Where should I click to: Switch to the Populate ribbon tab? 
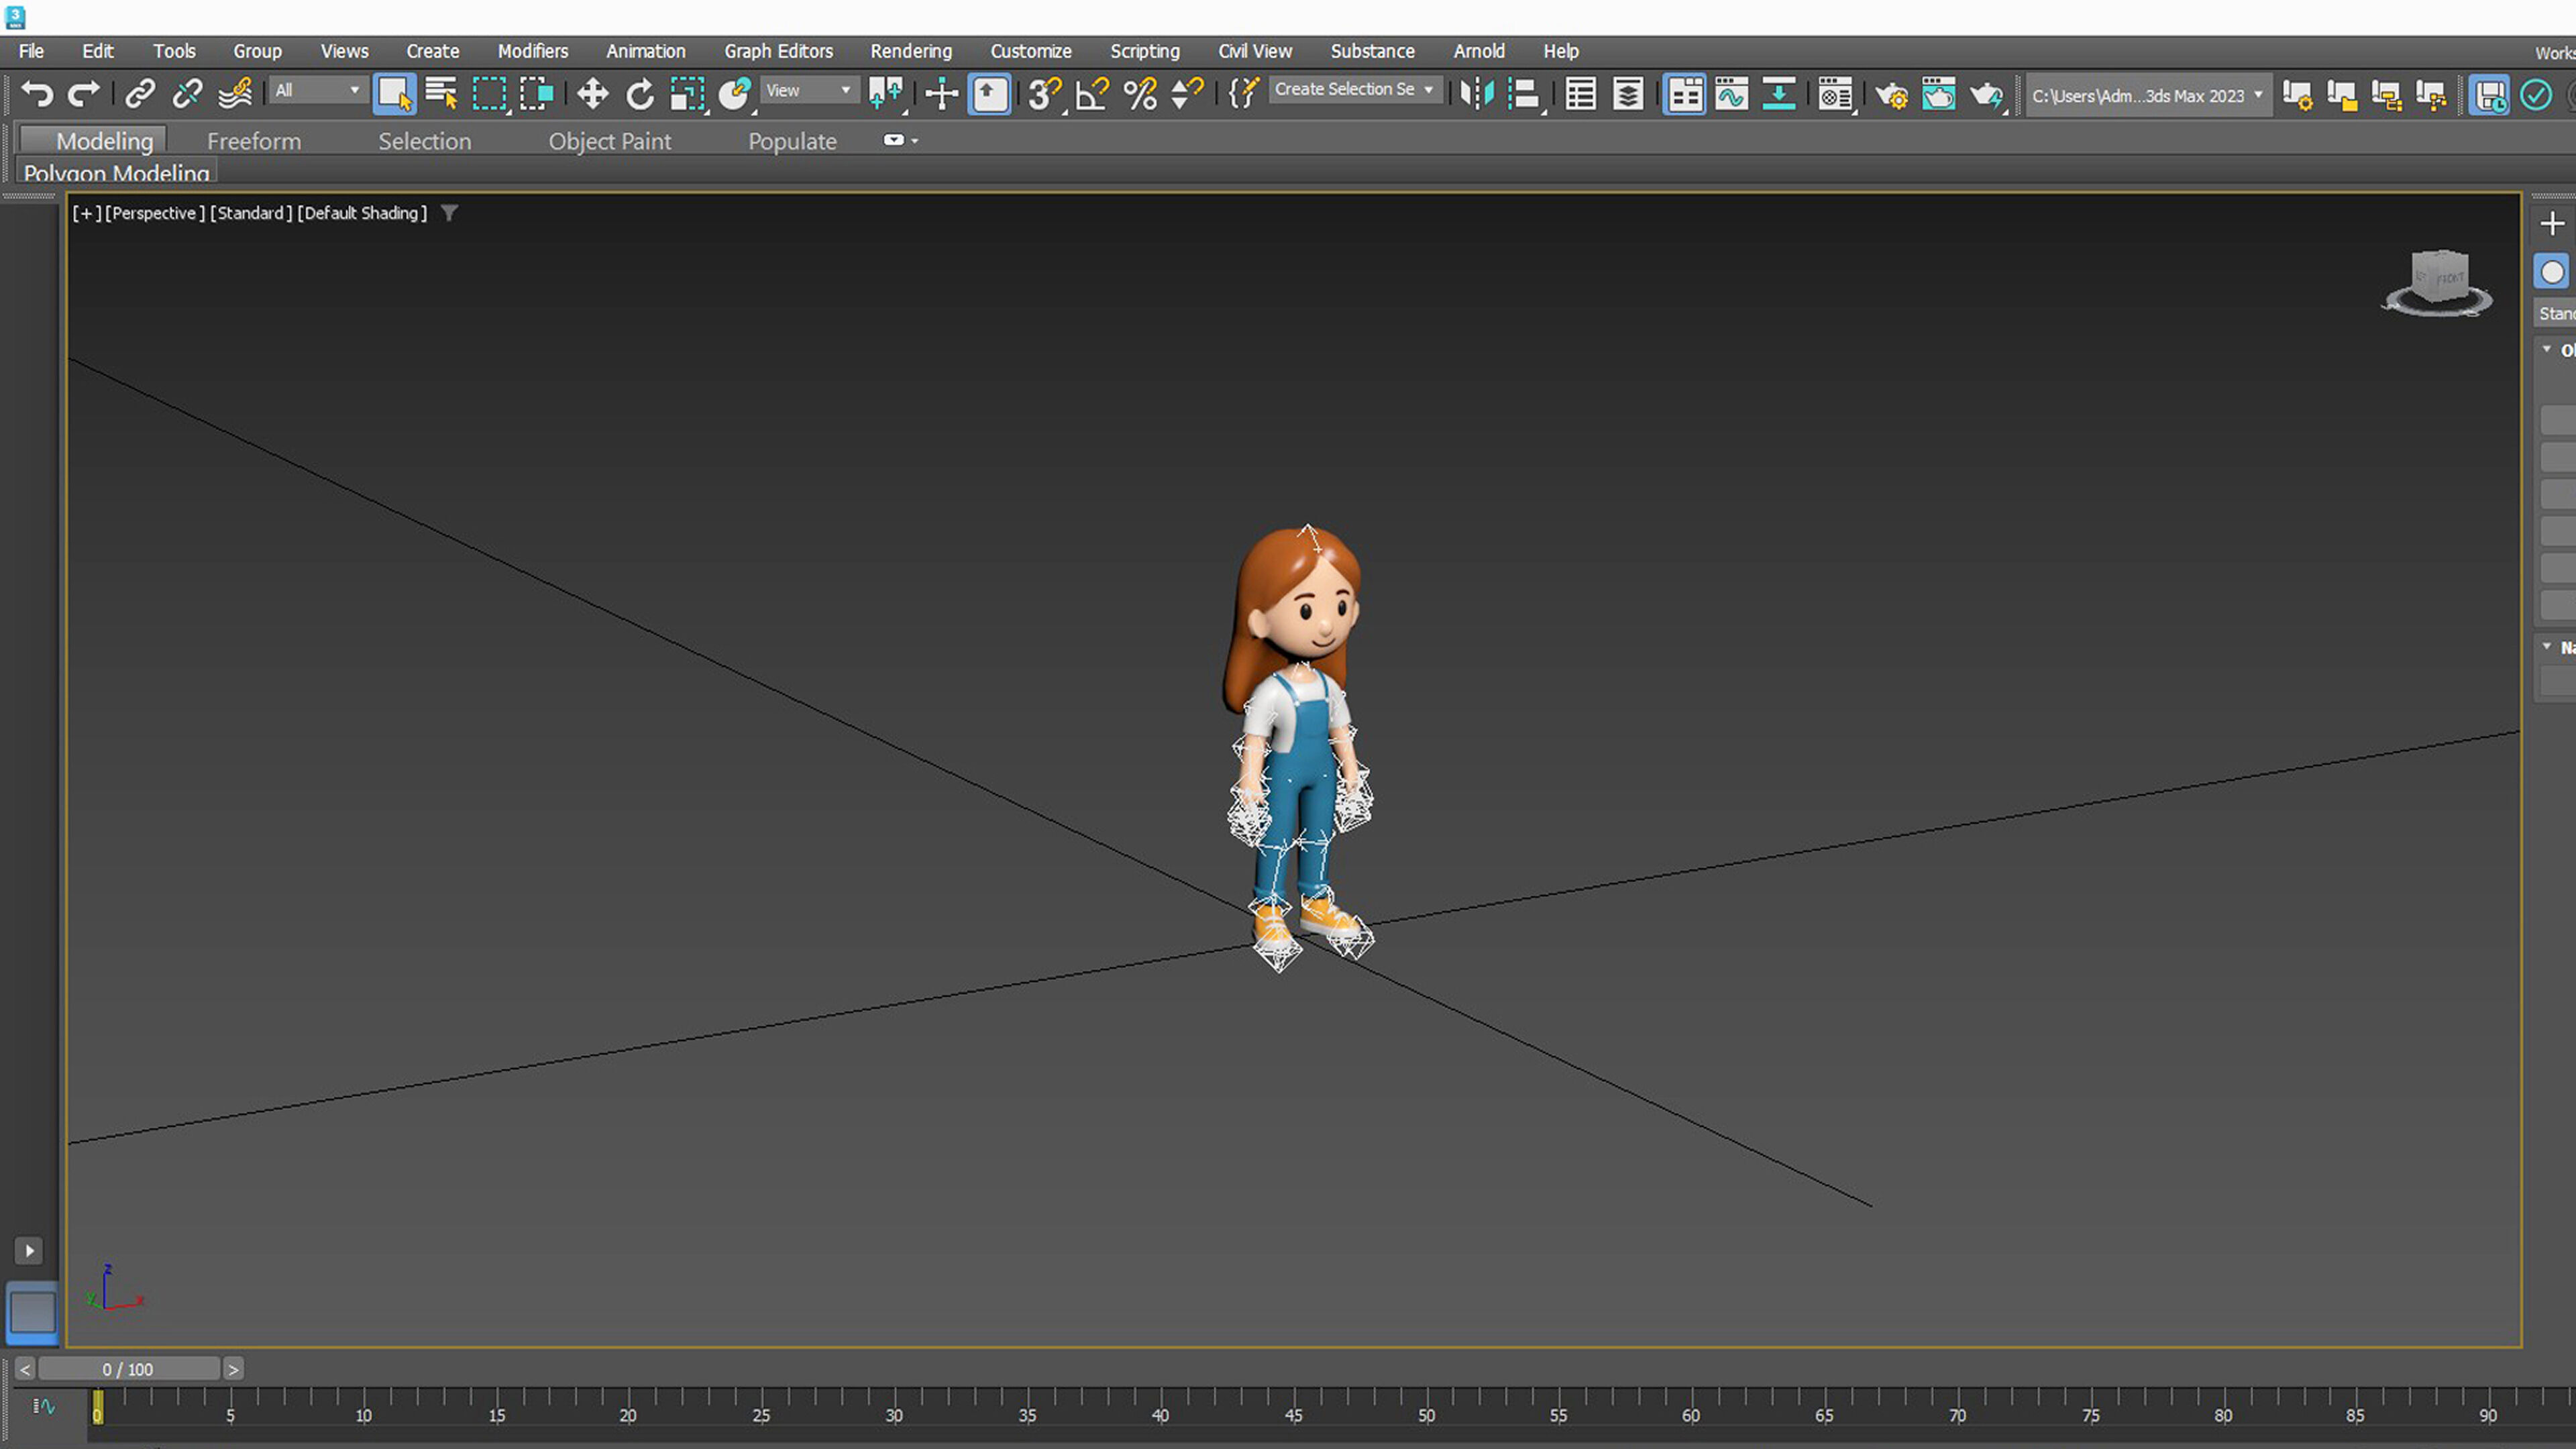pyautogui.click(x=792, y=142)
